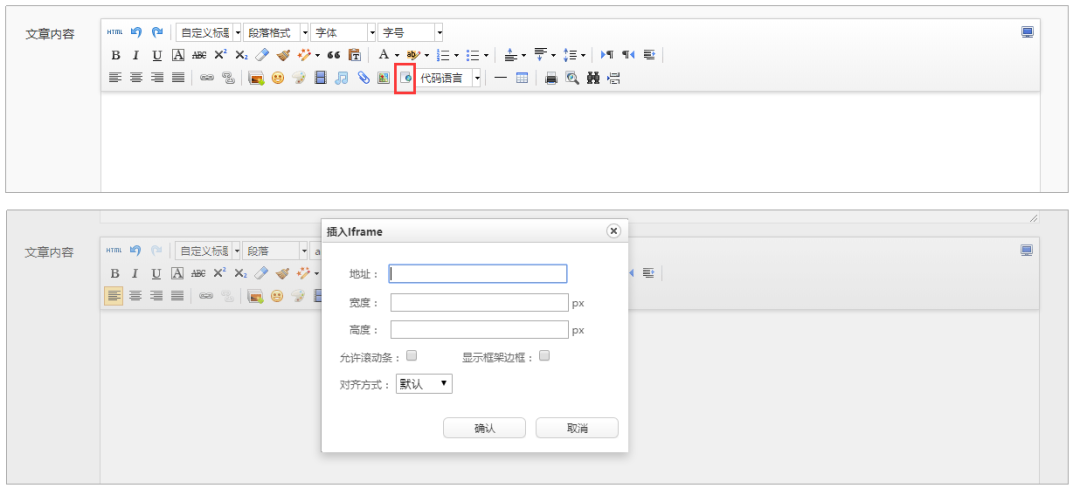This screenshot has width=1080, height=495.
Task: Open the 代码语言 dropdown
Action: pos(450,78)
